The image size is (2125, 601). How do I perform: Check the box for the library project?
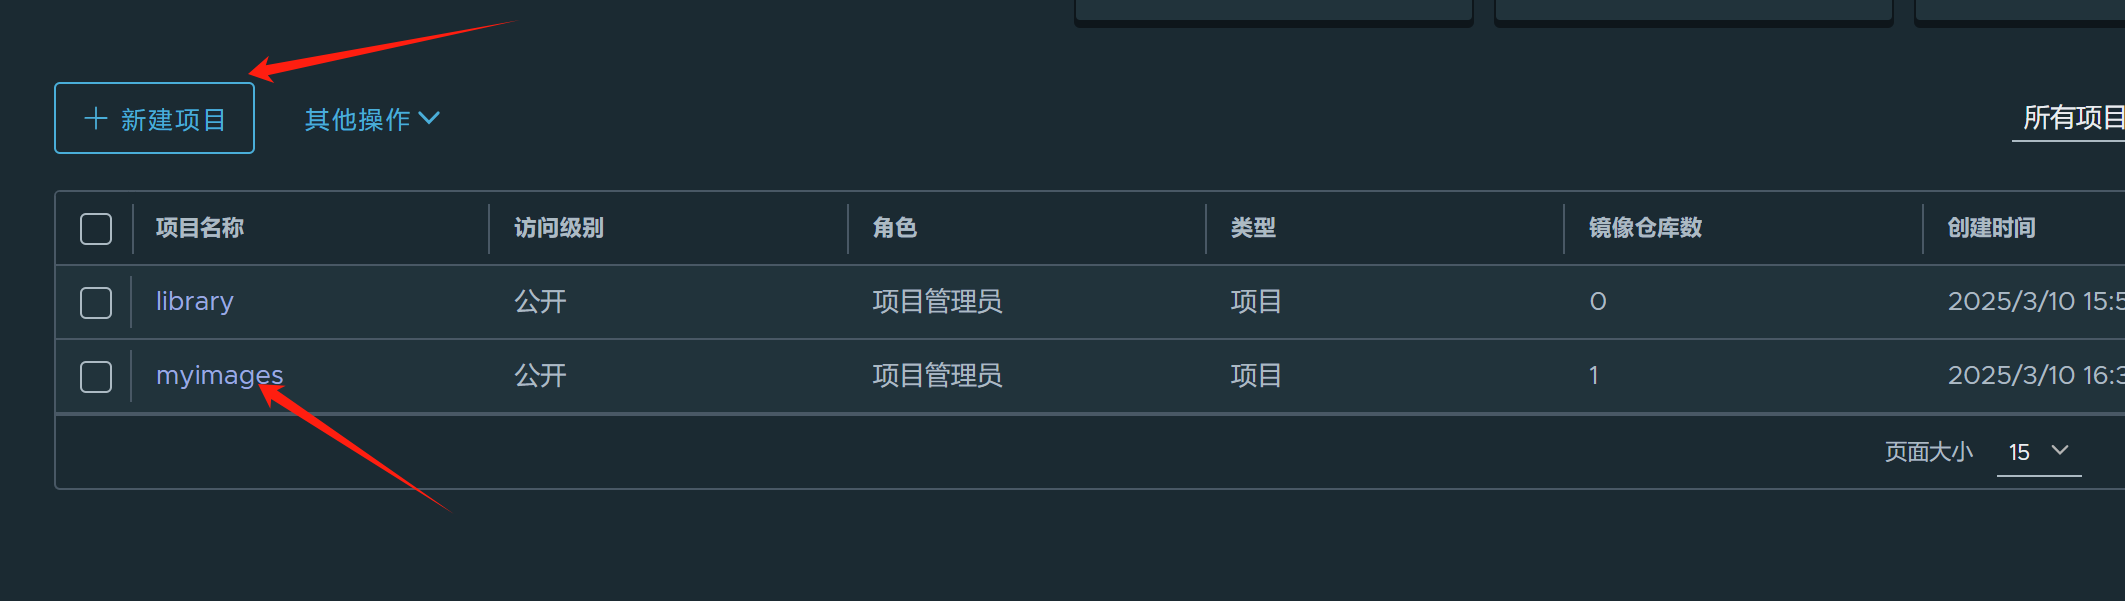96,303
